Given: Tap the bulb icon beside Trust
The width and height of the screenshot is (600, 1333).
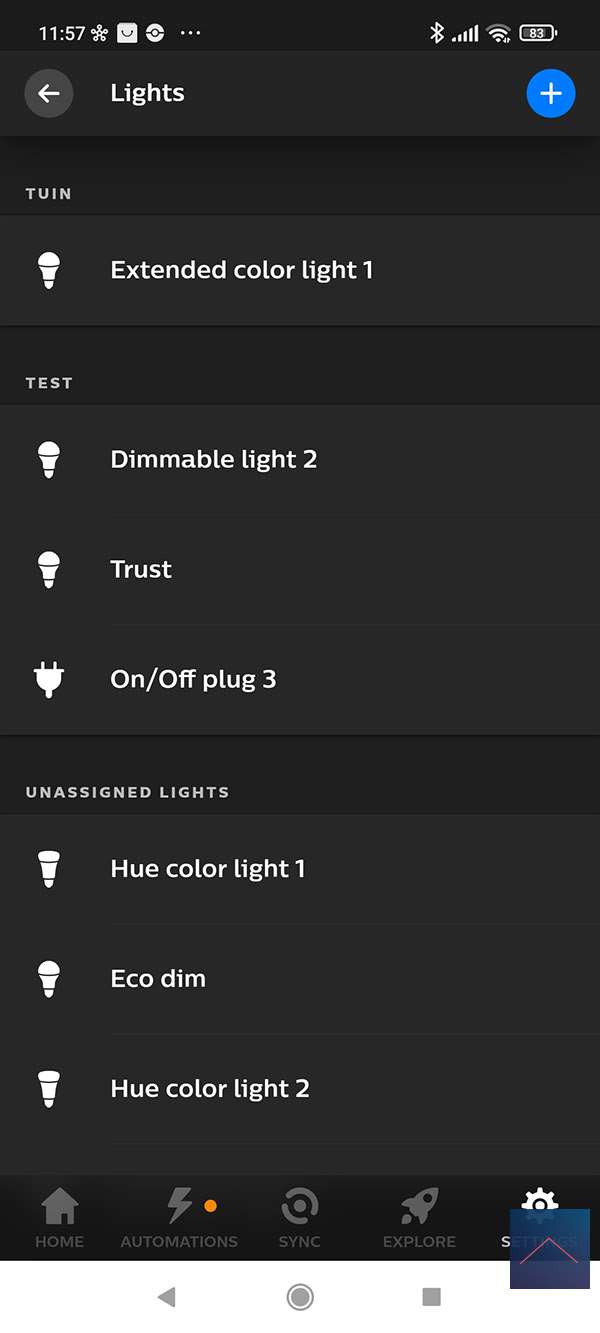Looking at the screenshot, I should point(48,570).
